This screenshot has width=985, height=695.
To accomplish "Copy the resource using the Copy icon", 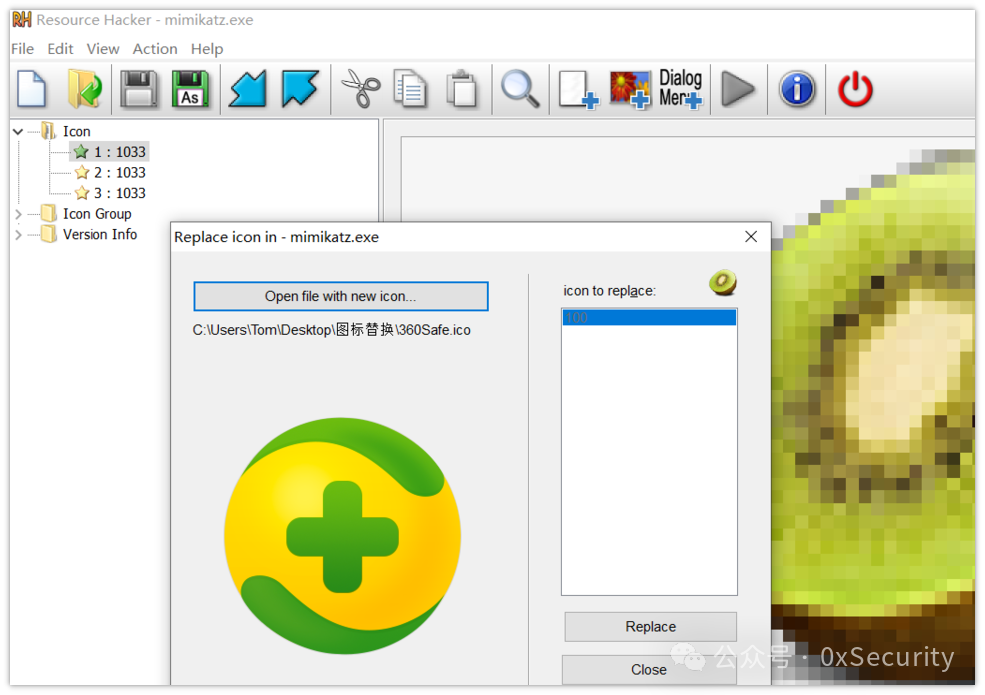I will 410,89.
